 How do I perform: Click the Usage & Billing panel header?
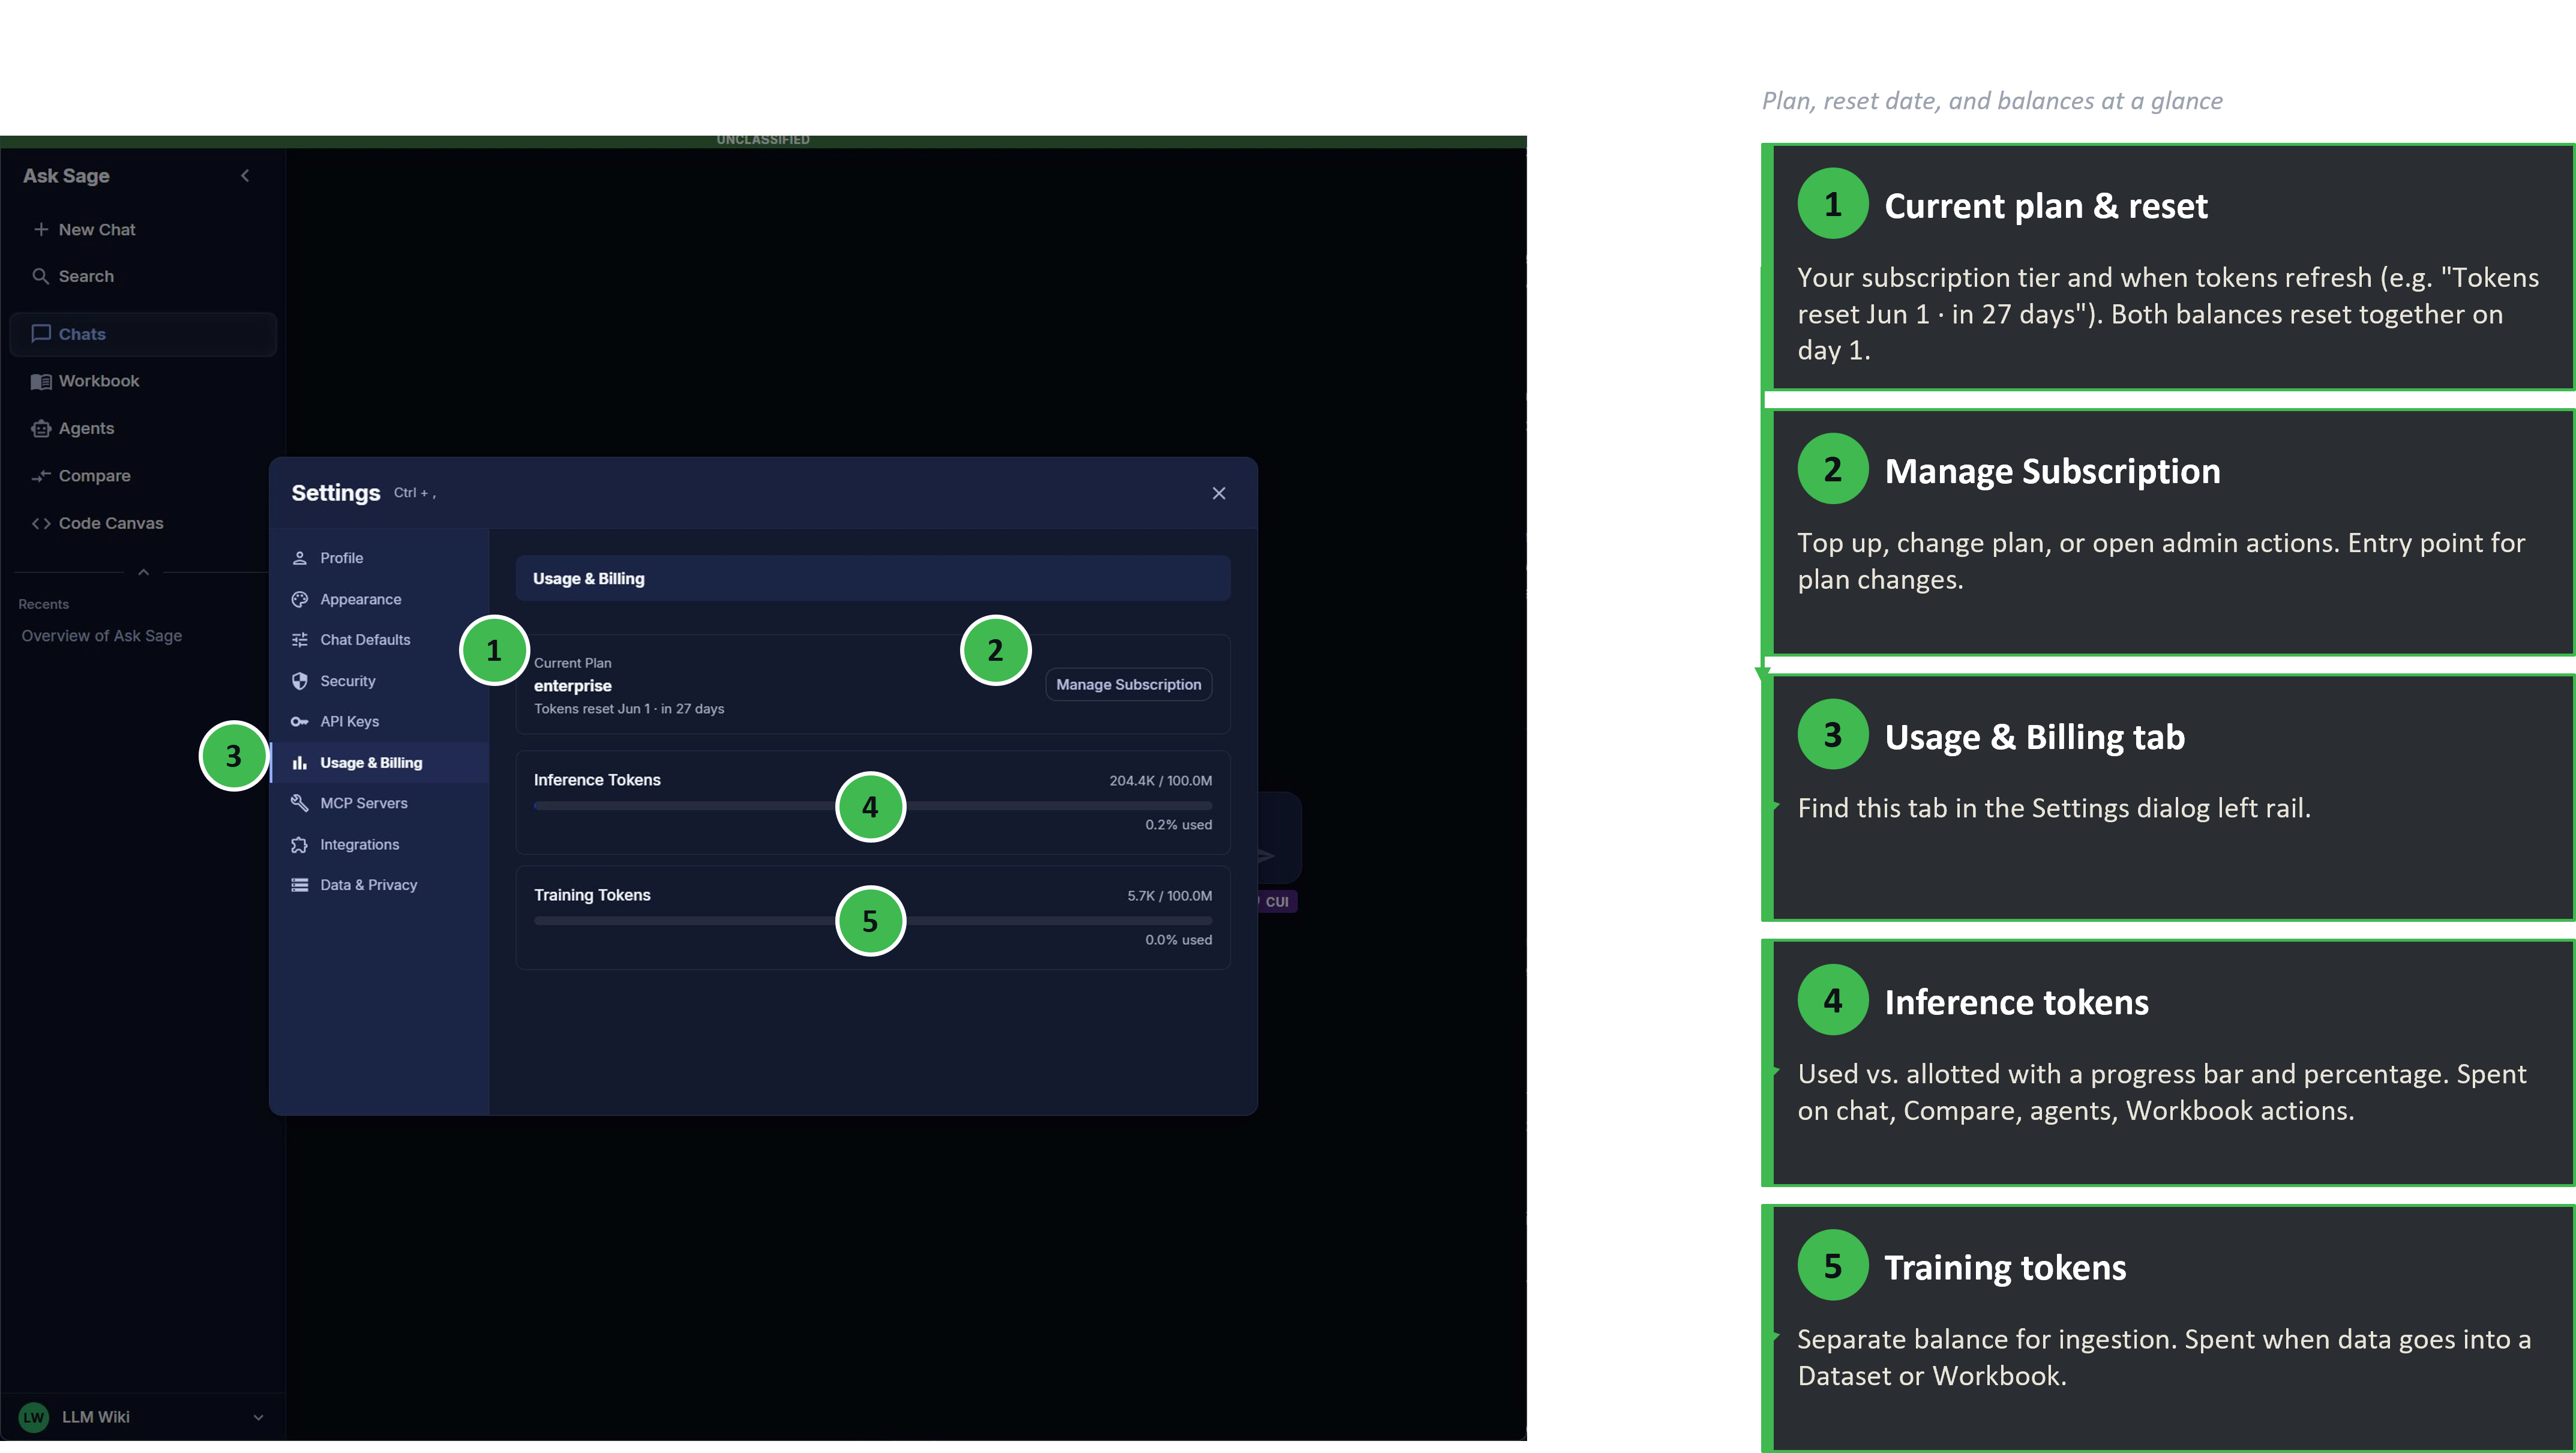872,579
